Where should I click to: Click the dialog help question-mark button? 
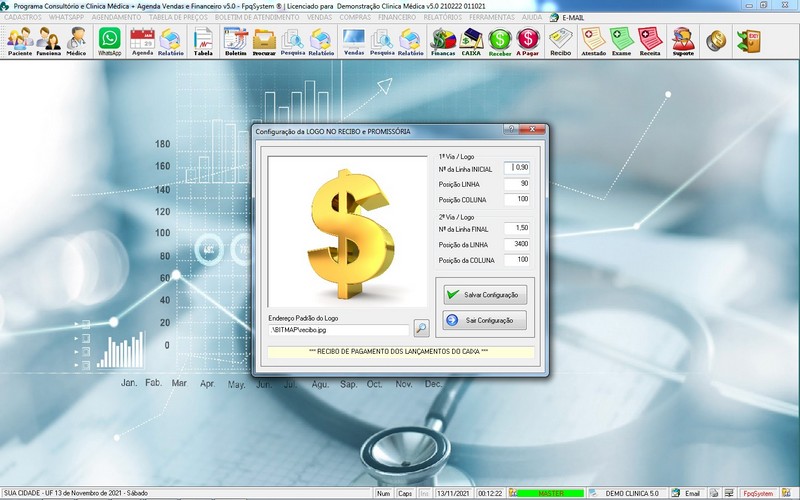click(511, 129)
